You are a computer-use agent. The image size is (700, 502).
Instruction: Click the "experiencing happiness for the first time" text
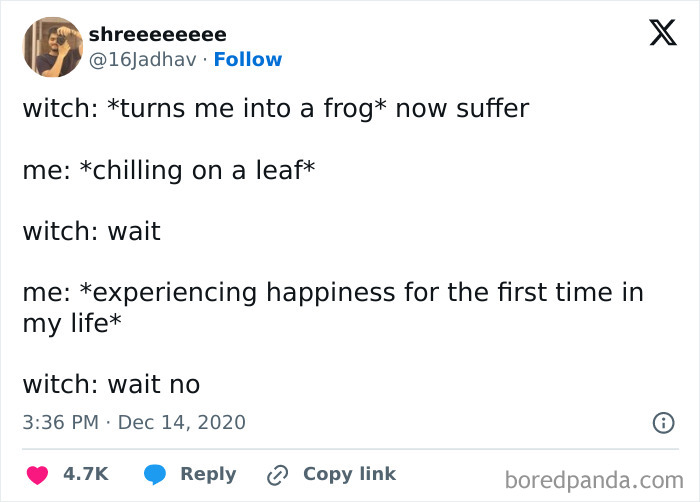coord(332,293)
